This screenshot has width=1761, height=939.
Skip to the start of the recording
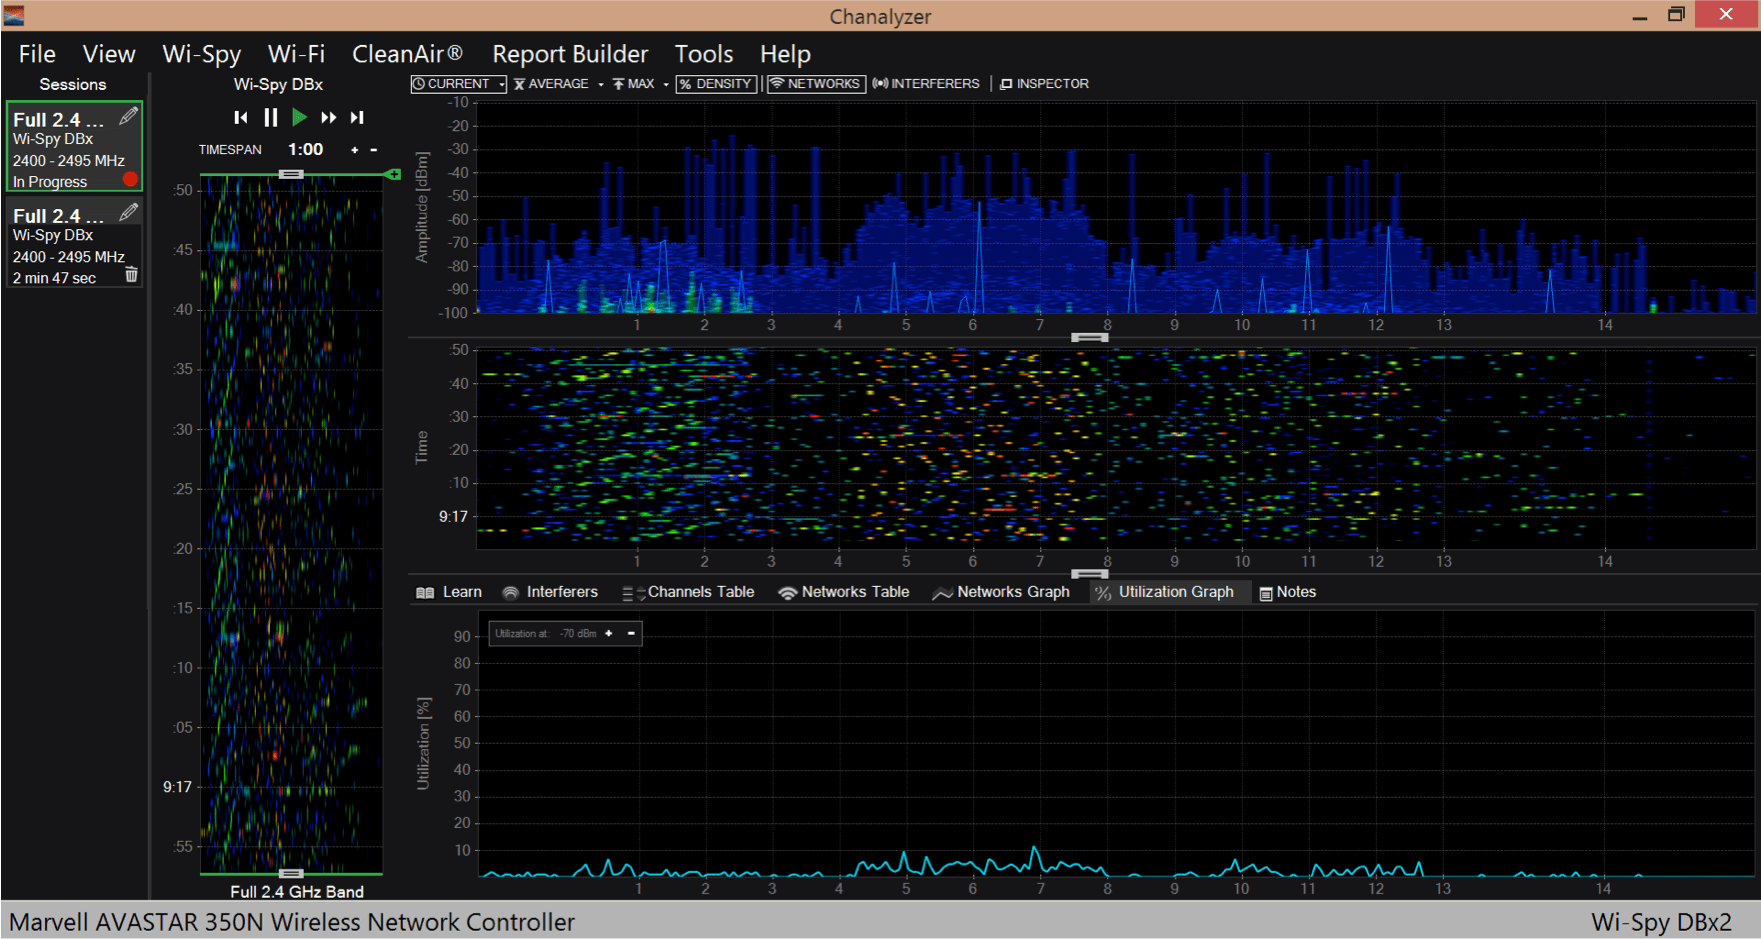(241, 118)
